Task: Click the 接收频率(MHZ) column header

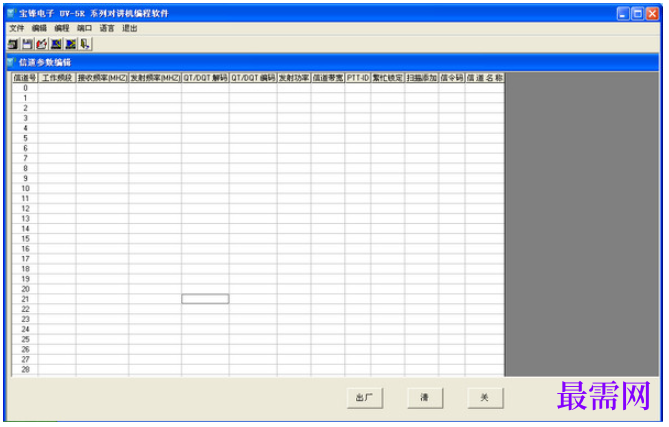Action: tap(102, 78)
